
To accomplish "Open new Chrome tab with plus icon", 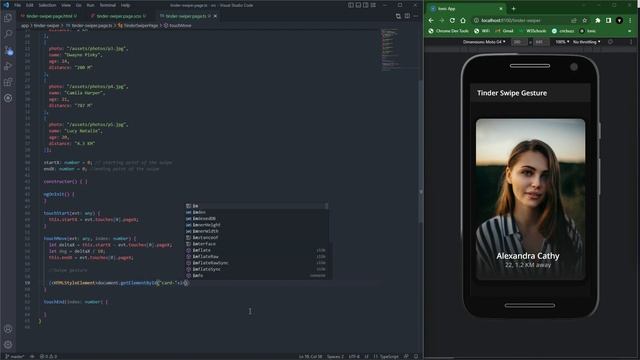I will [x=513, y=9].
